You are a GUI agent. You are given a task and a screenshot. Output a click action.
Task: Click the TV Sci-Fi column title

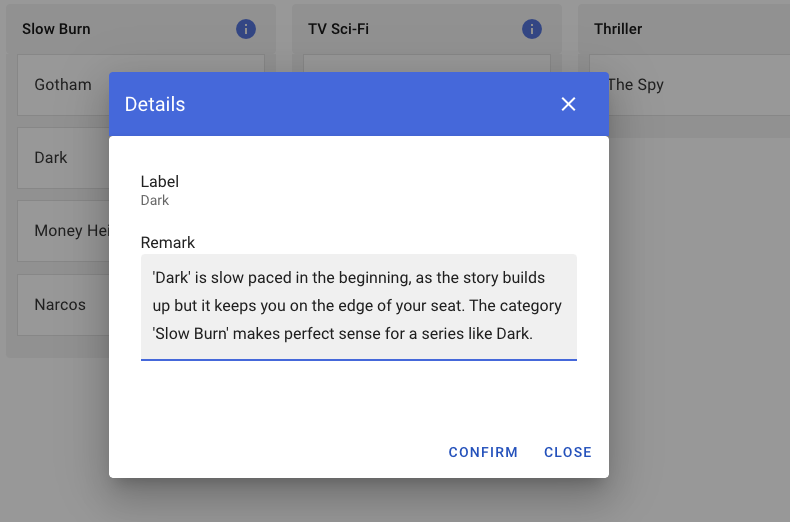[x=338, y=29]
